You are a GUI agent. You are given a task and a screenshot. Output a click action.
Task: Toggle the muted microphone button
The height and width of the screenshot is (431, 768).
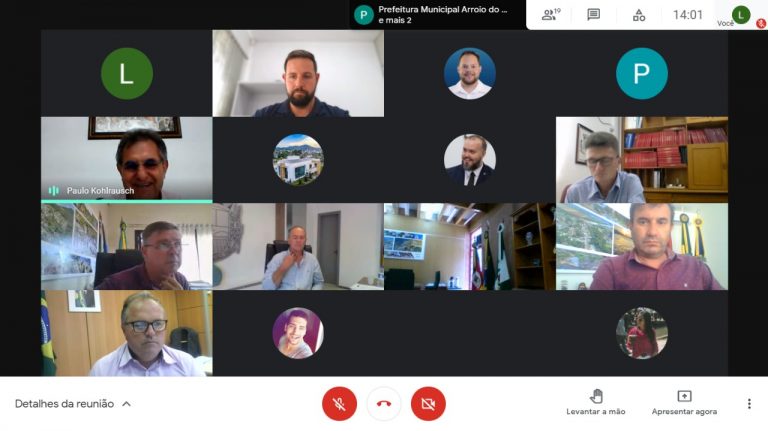[339, 404]
